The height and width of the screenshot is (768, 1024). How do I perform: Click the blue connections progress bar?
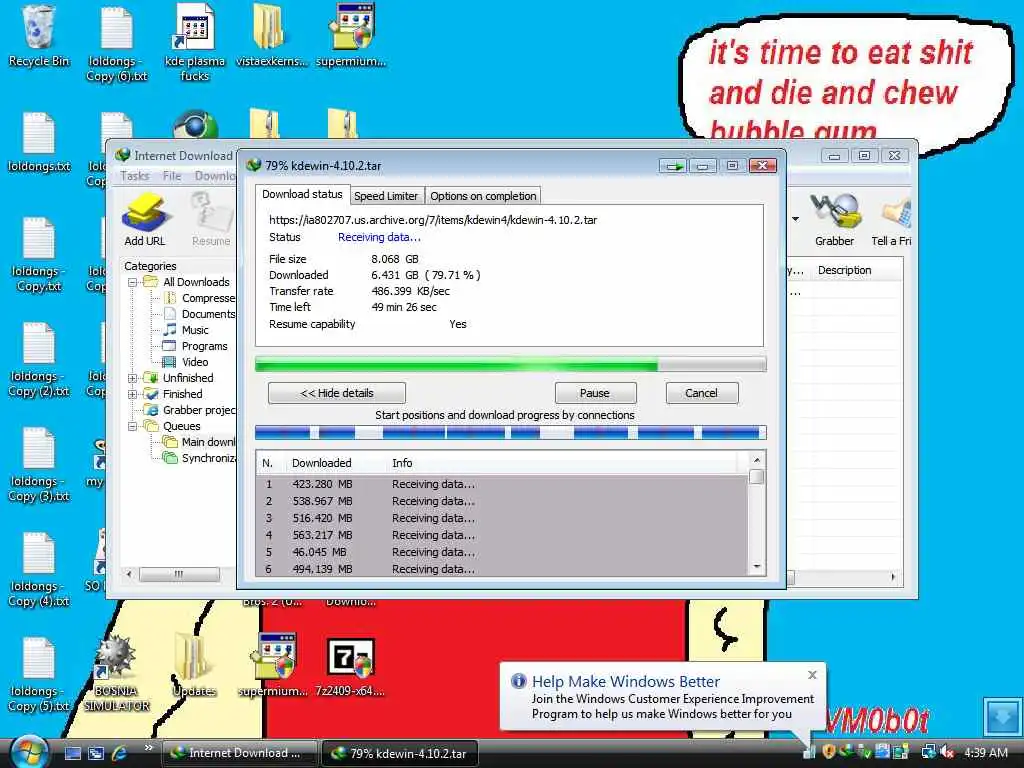pyautogui.click(x=511, y=432)
